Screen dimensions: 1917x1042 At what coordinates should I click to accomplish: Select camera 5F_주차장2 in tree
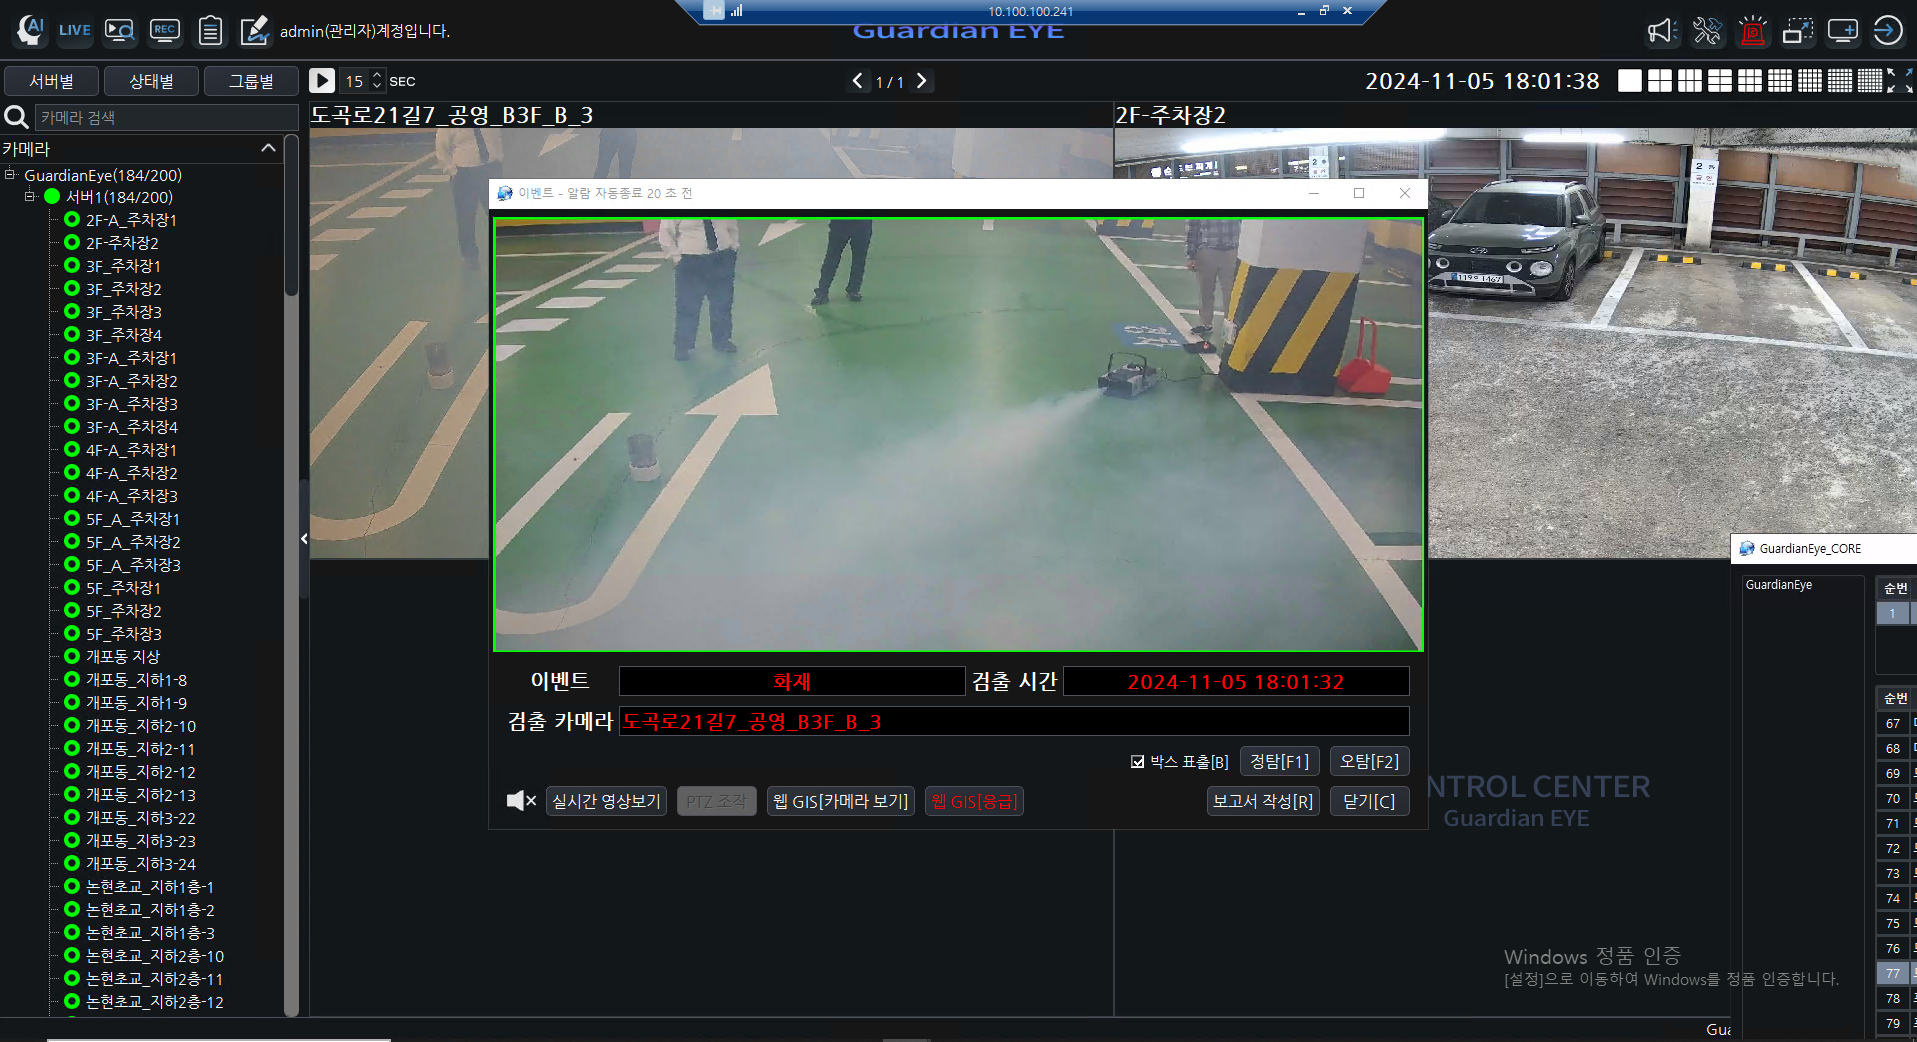pos(124,611)
